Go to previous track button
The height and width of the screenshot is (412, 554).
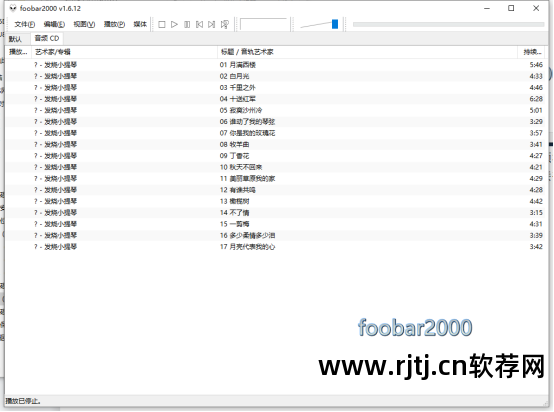[x=199, y=24]
